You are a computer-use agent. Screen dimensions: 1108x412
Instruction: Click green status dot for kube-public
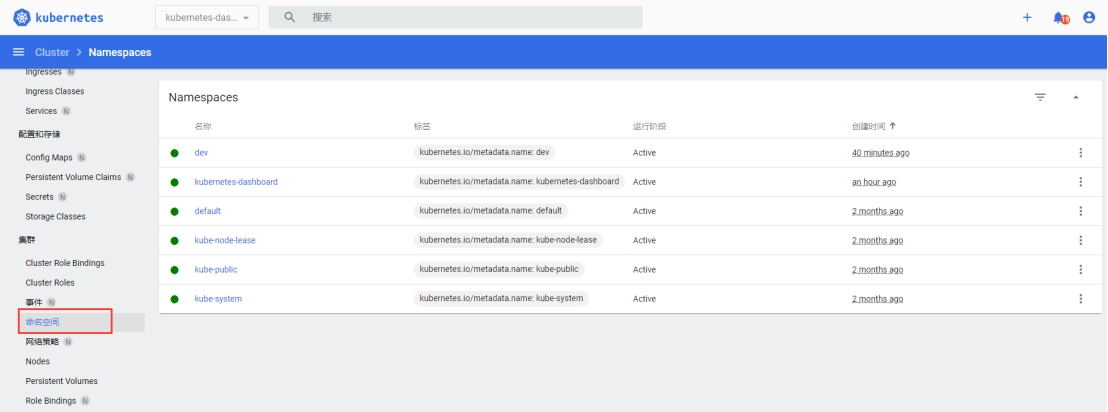[175, 270]
